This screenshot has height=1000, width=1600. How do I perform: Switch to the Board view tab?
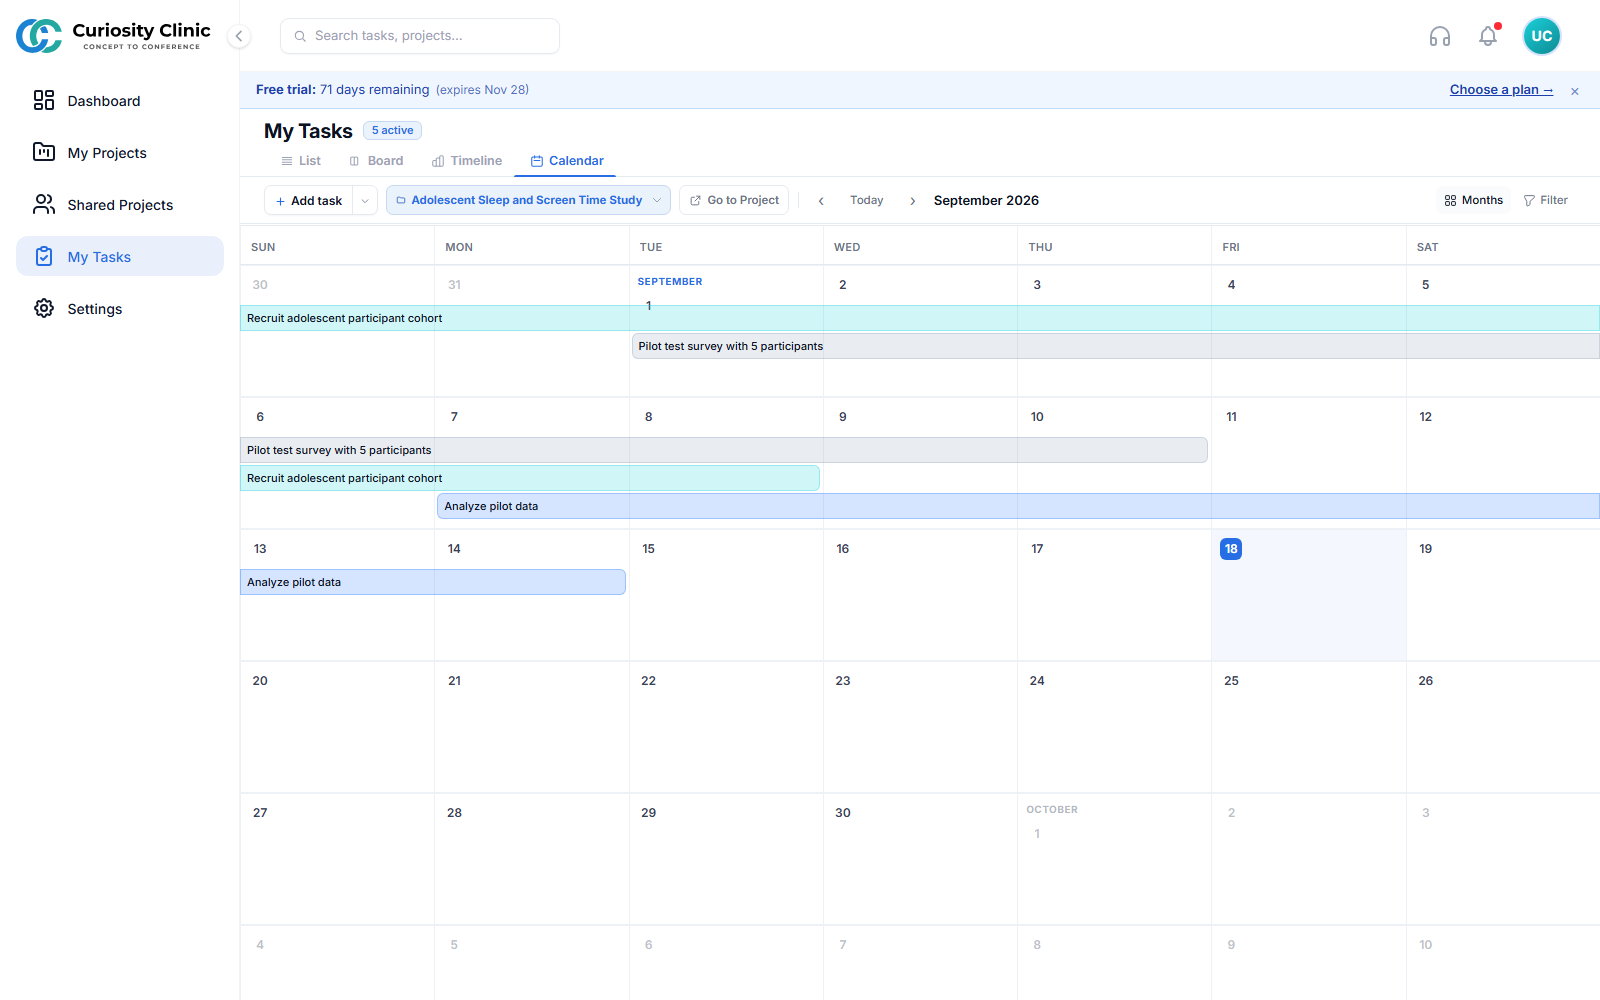[x=376, y=161]
